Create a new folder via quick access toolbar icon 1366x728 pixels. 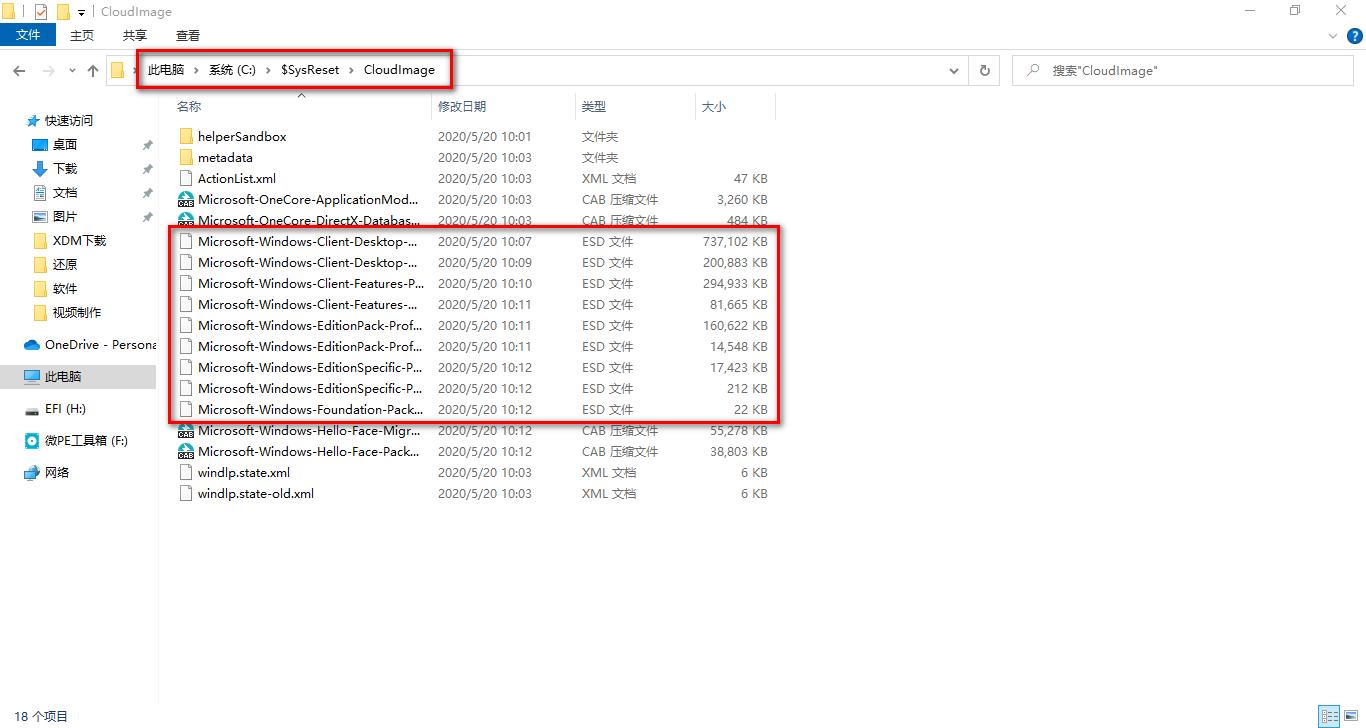62,11
